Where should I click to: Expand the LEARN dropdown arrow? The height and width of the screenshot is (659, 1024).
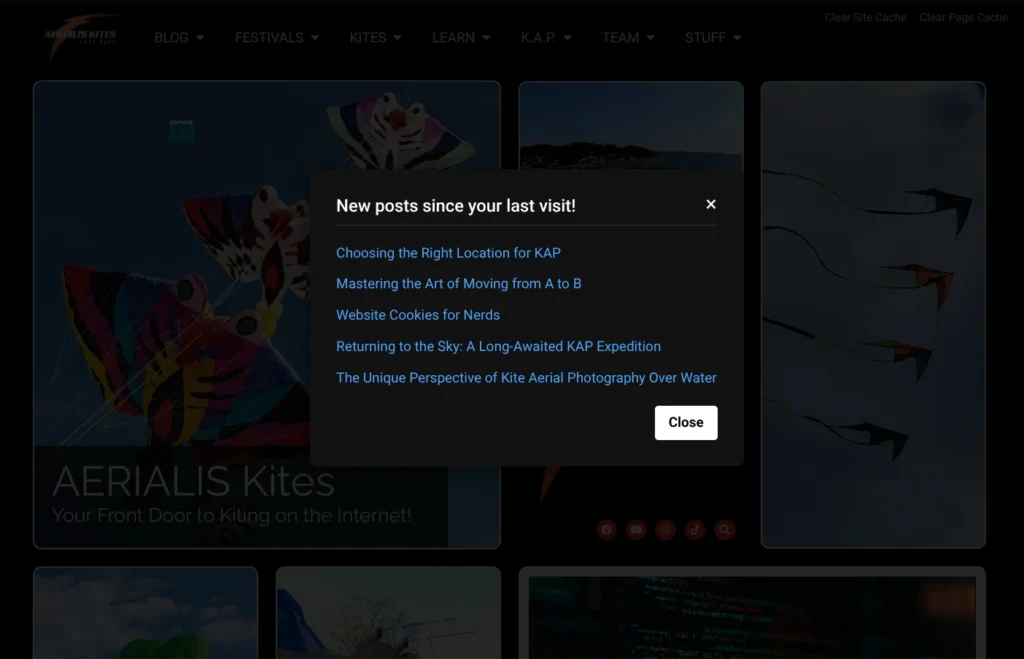(486, 38)
